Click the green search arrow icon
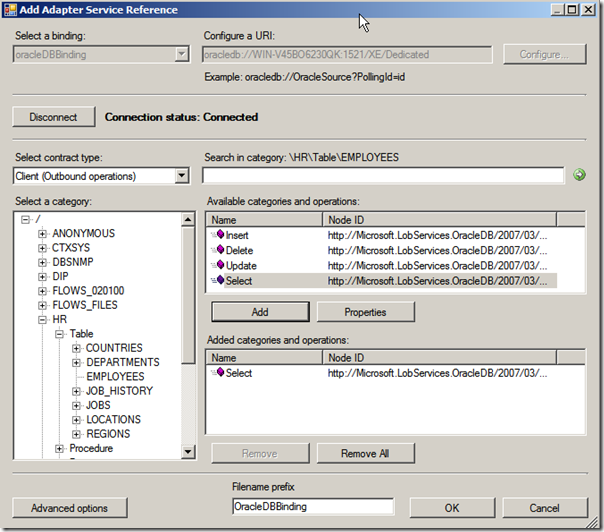Image resolution: width=604 pixels, height=532 pixels. coord(579,176)
